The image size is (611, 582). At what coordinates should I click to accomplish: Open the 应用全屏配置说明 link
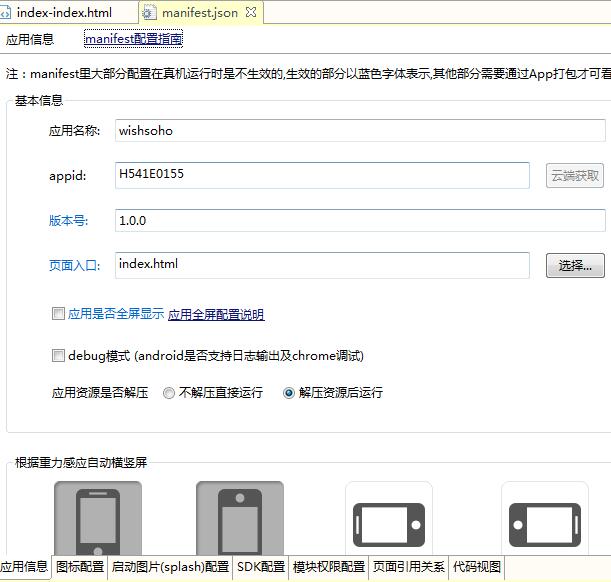click(x=216, y=314)
